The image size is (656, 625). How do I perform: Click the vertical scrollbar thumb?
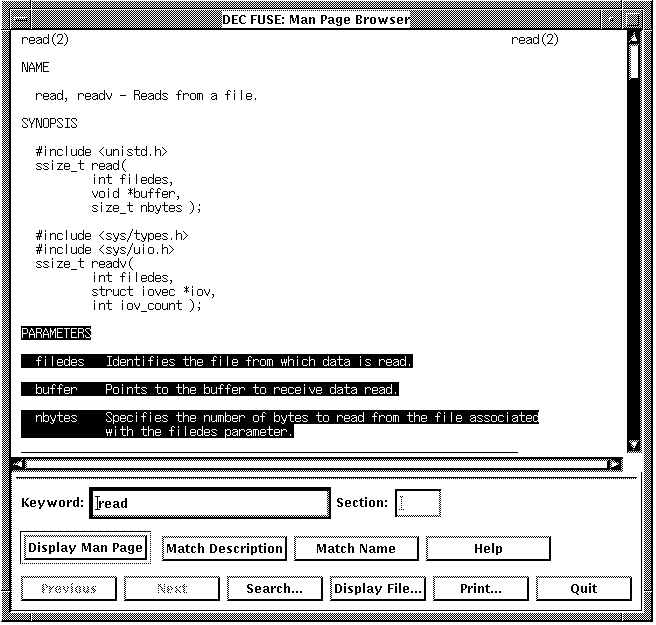tap(633, 61)
